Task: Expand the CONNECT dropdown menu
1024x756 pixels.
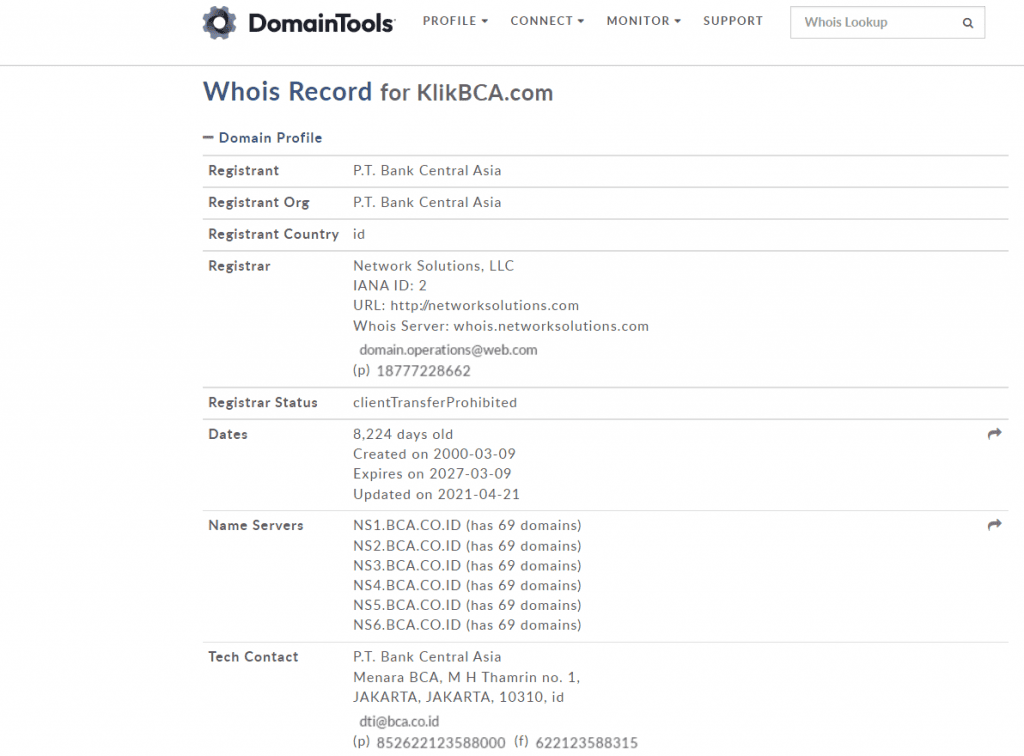Action: pyautogui.click(x=546, y=20)
